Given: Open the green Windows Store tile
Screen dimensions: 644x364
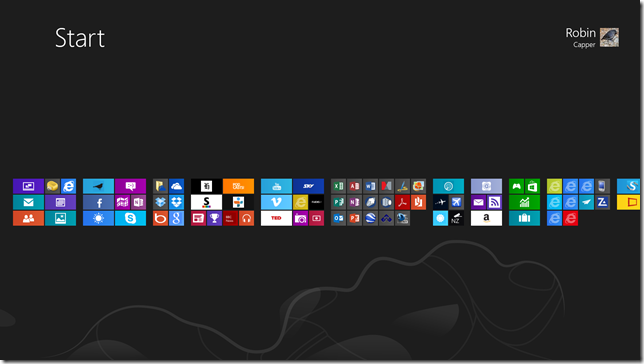Looking at the screenshot, I should [x=532, y=186].
